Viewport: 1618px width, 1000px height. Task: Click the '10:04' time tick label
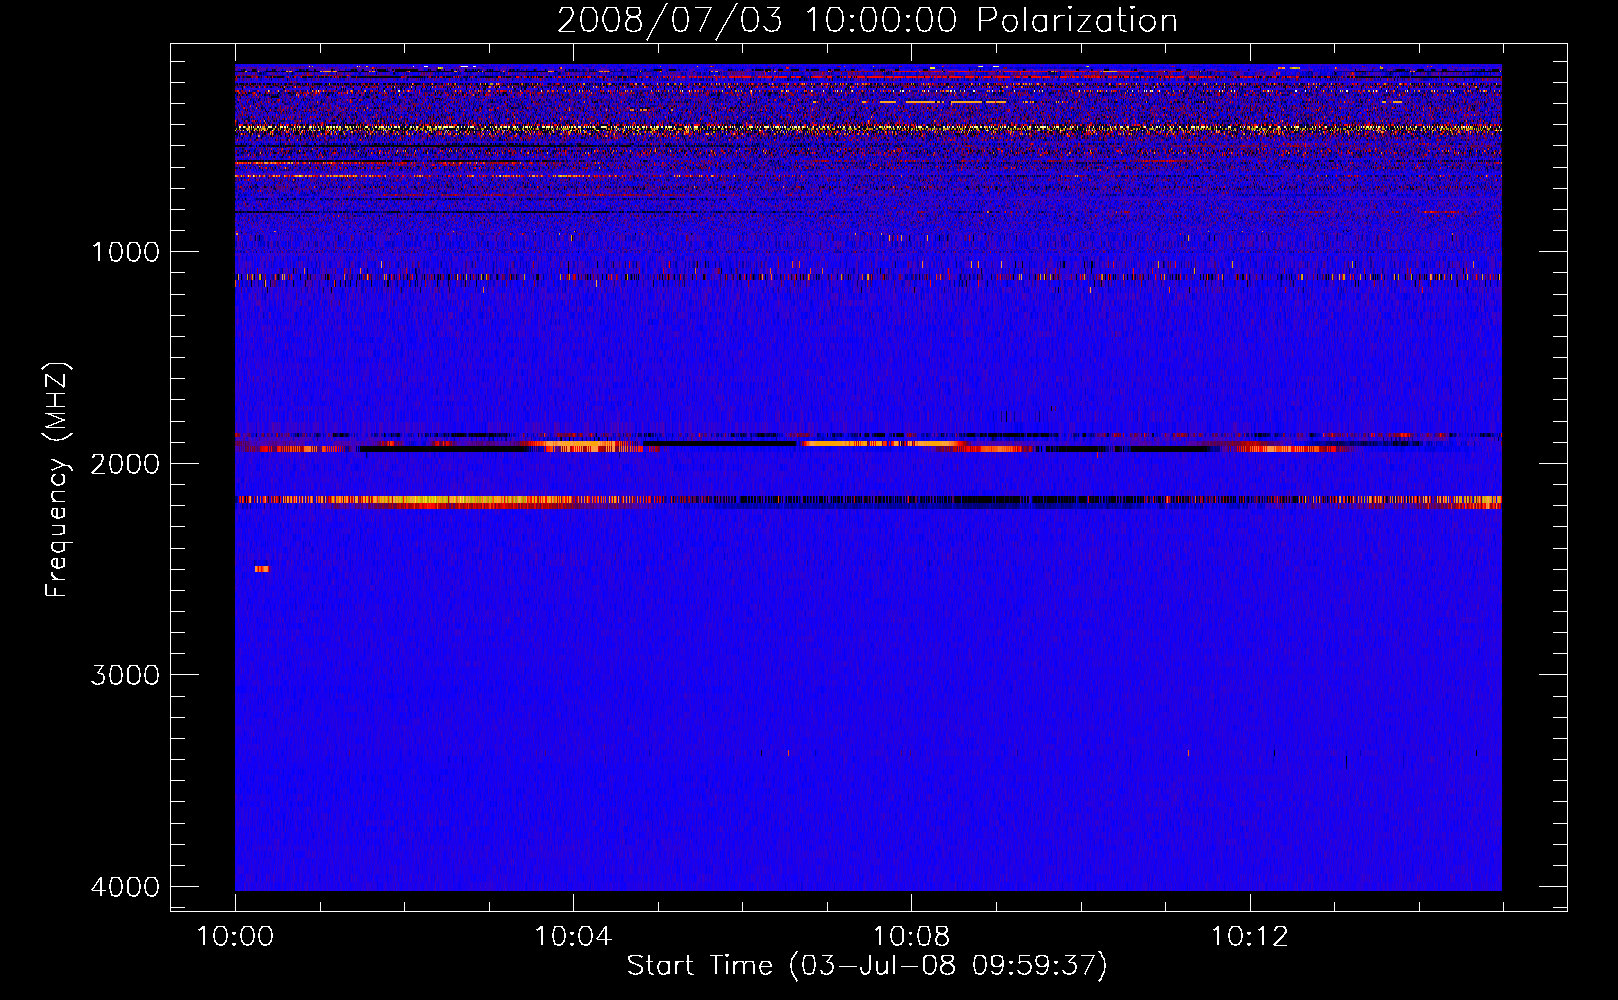pos(573,937)
